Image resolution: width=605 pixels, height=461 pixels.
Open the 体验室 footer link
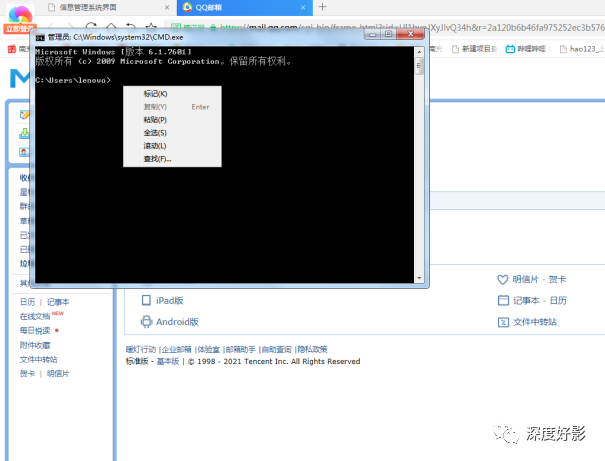point(208,349)
